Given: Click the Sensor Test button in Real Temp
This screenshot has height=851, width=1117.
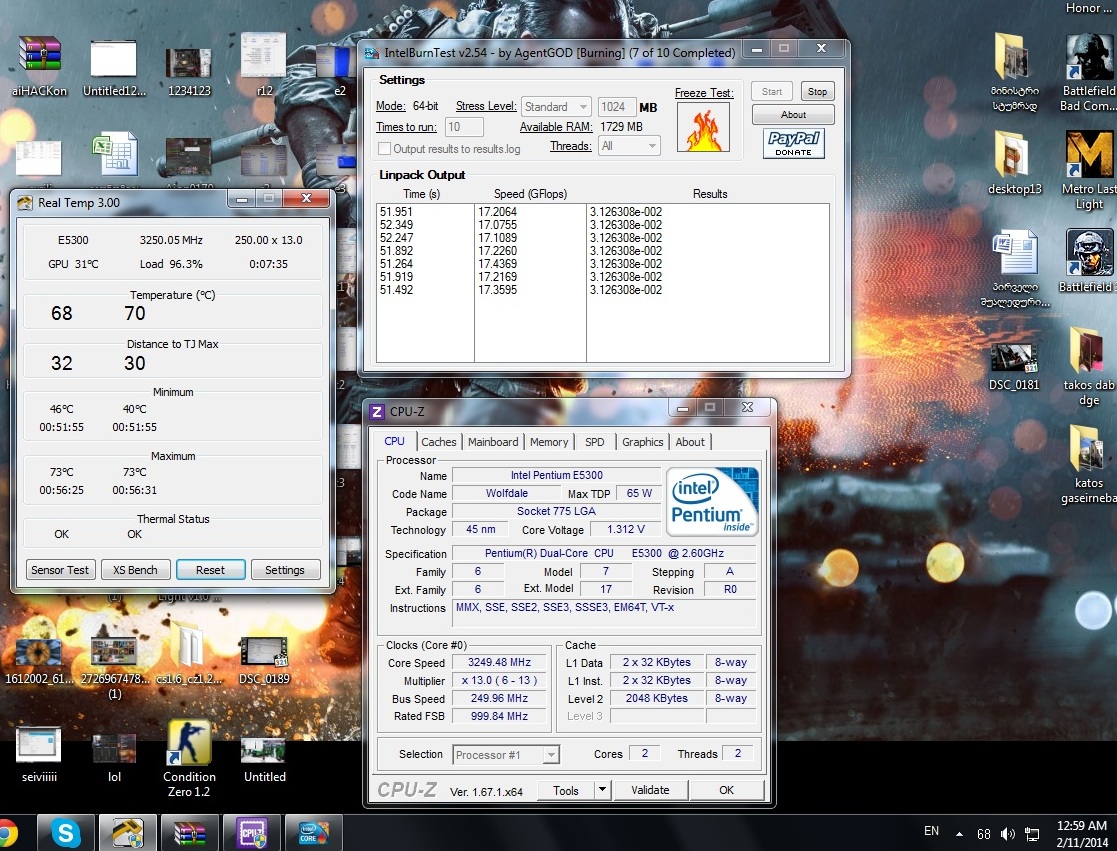Looking at the screenshot, I should 60,570.
